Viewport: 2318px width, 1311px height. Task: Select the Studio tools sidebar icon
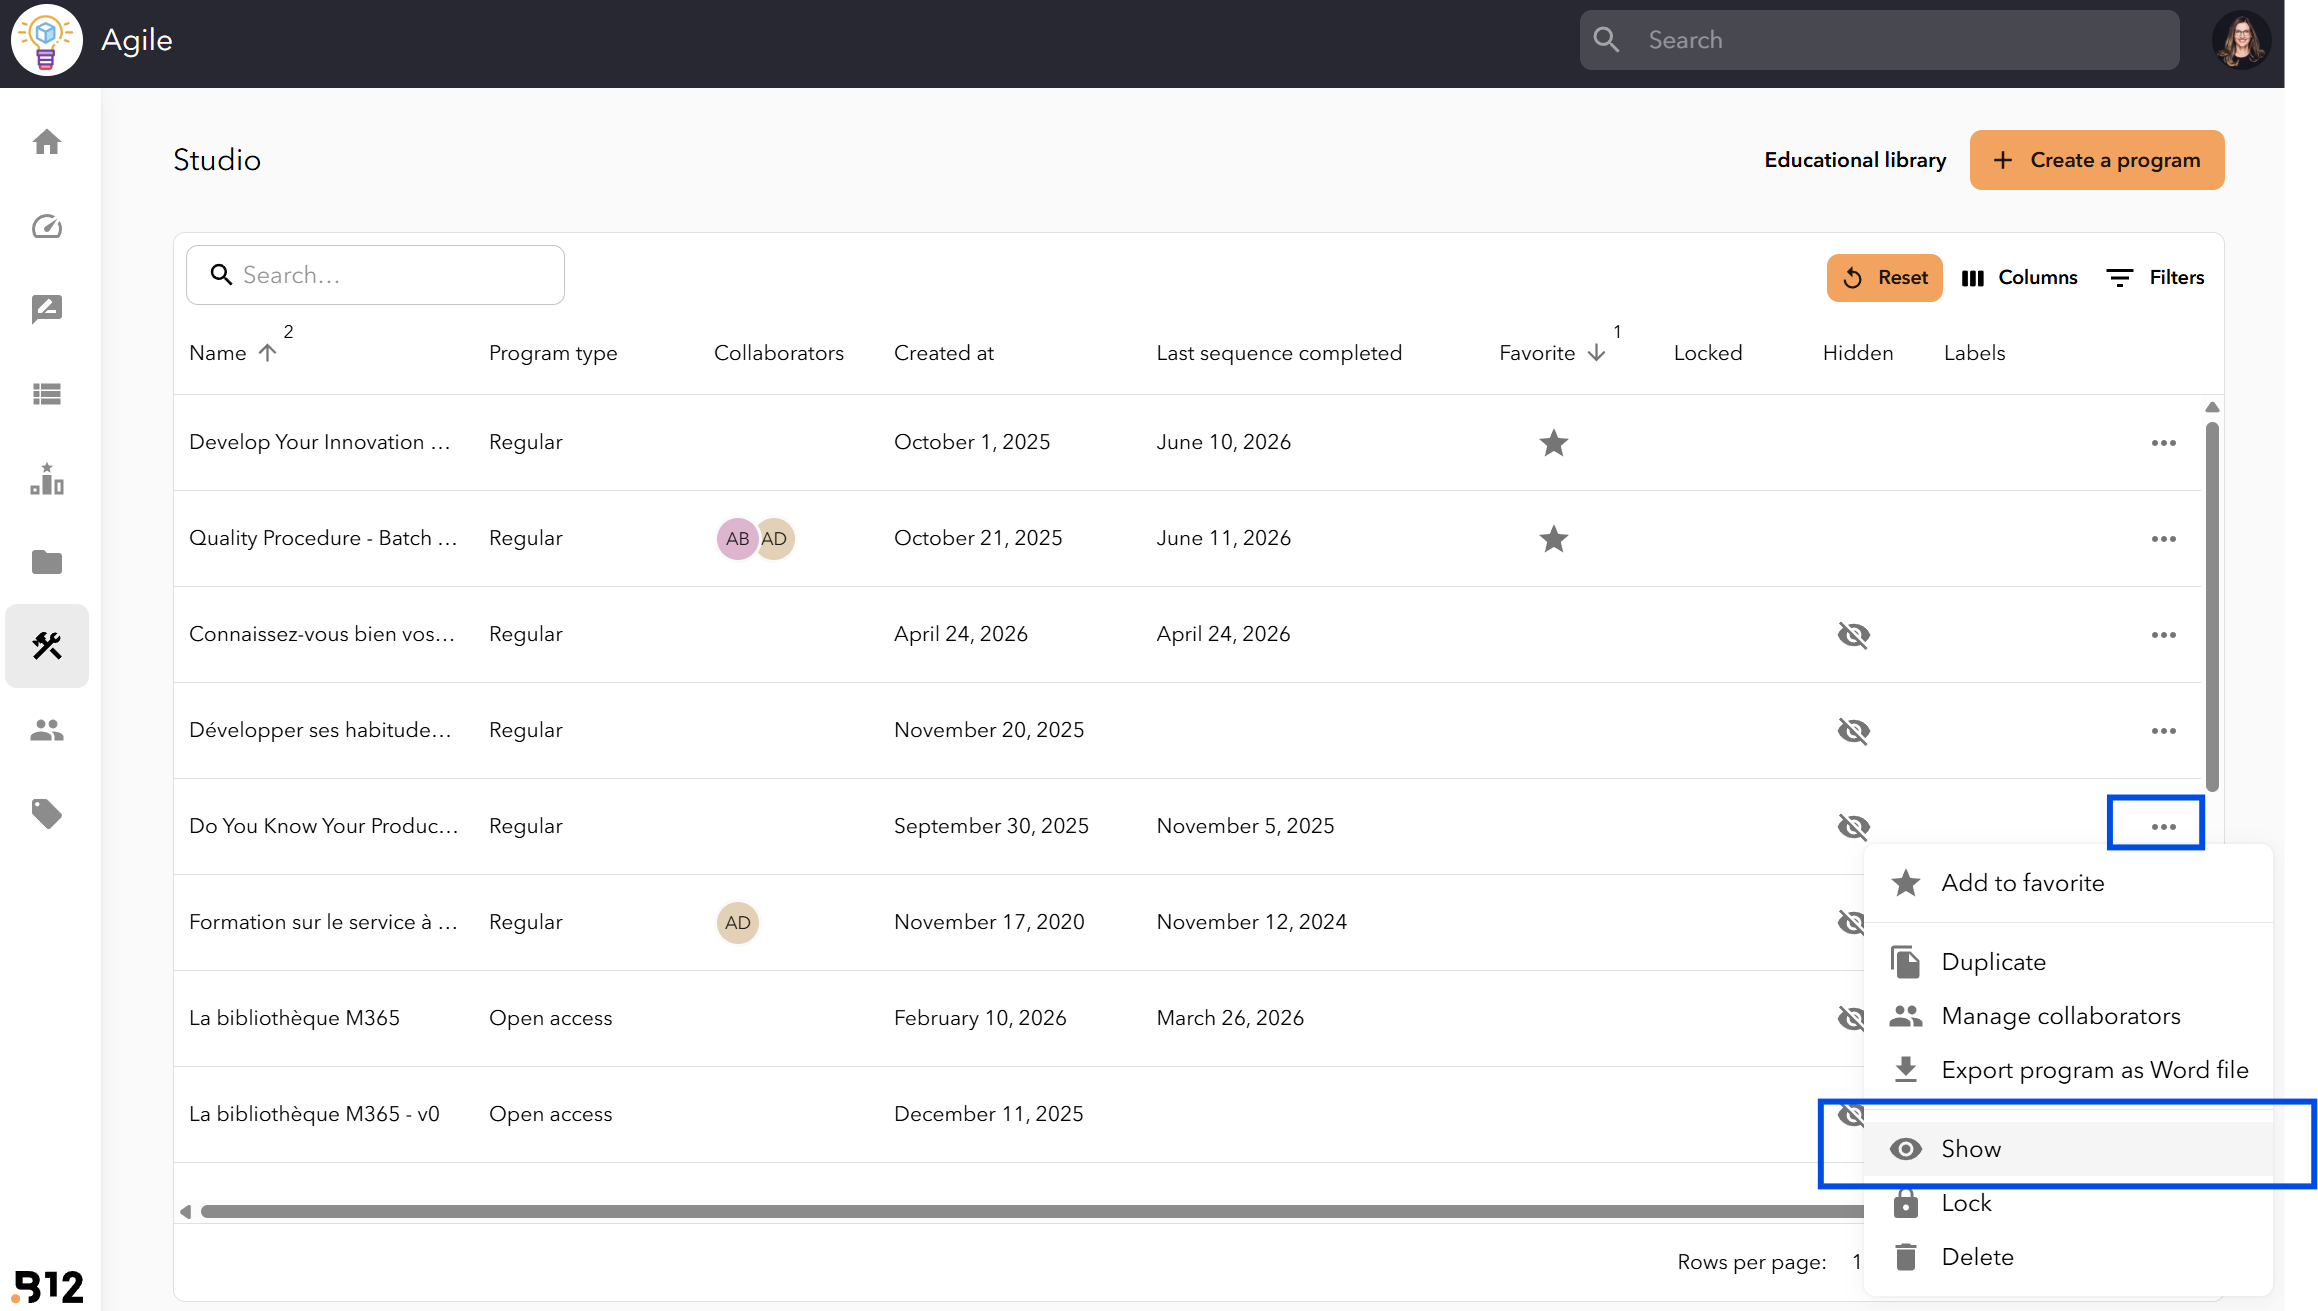47,646
